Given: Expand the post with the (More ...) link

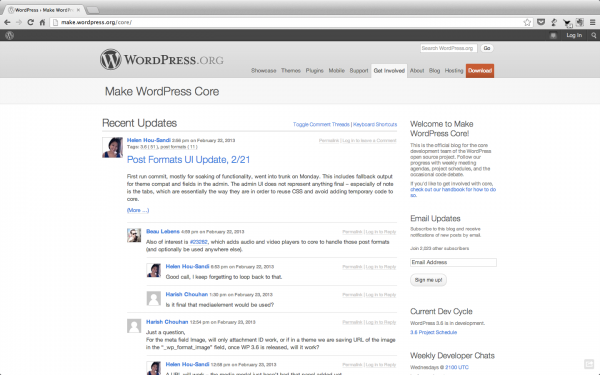Looking at the screenshot, I should coord(138,210).
